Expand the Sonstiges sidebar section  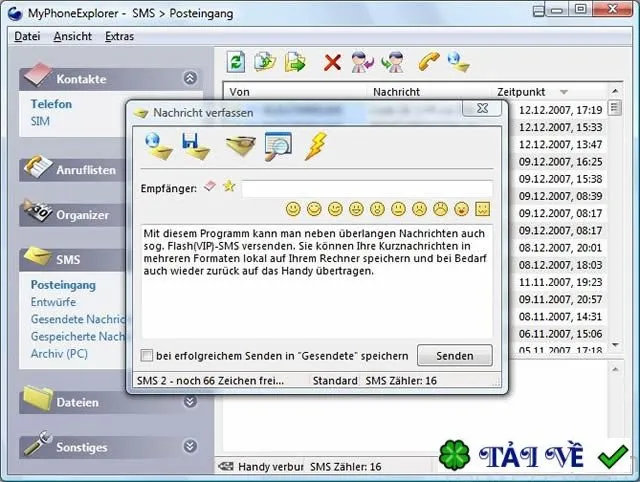point(190,446)
